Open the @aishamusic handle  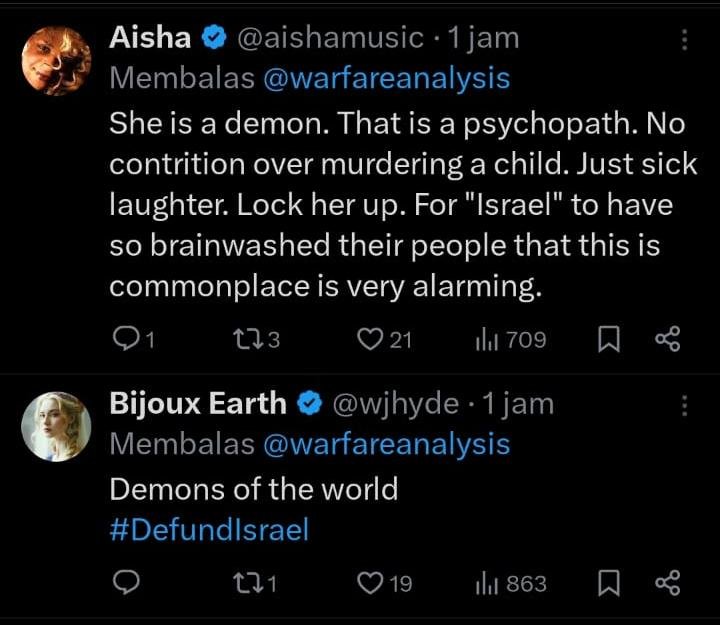tap(329, 39)
